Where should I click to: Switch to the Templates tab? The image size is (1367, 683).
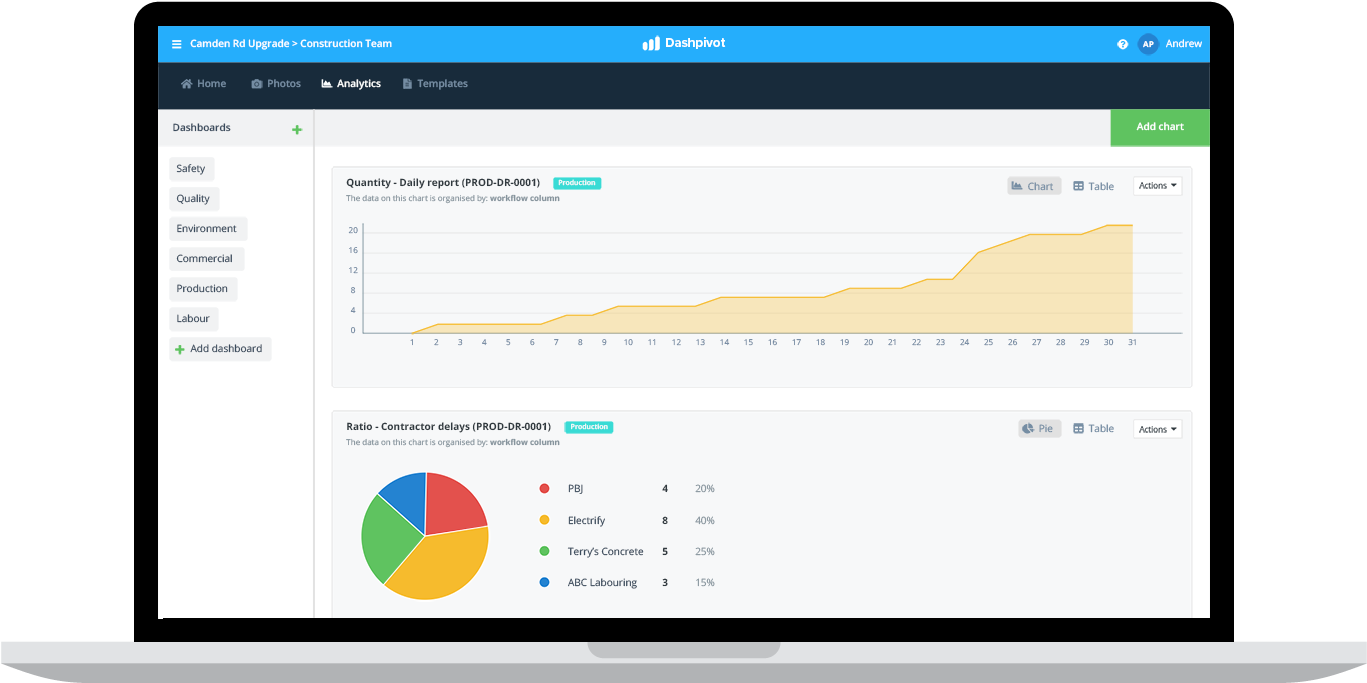434,84
